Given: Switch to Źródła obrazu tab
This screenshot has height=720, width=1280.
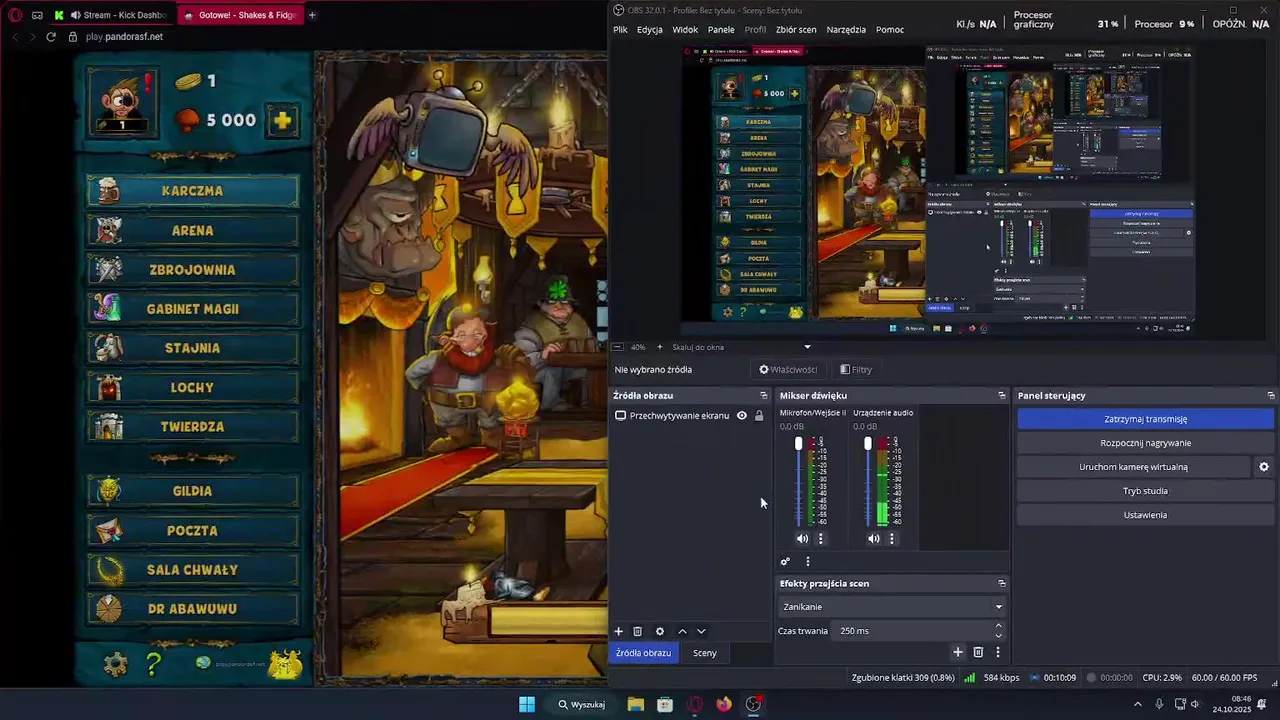Looking at the screenshot, I should click(x=643, y=653).
